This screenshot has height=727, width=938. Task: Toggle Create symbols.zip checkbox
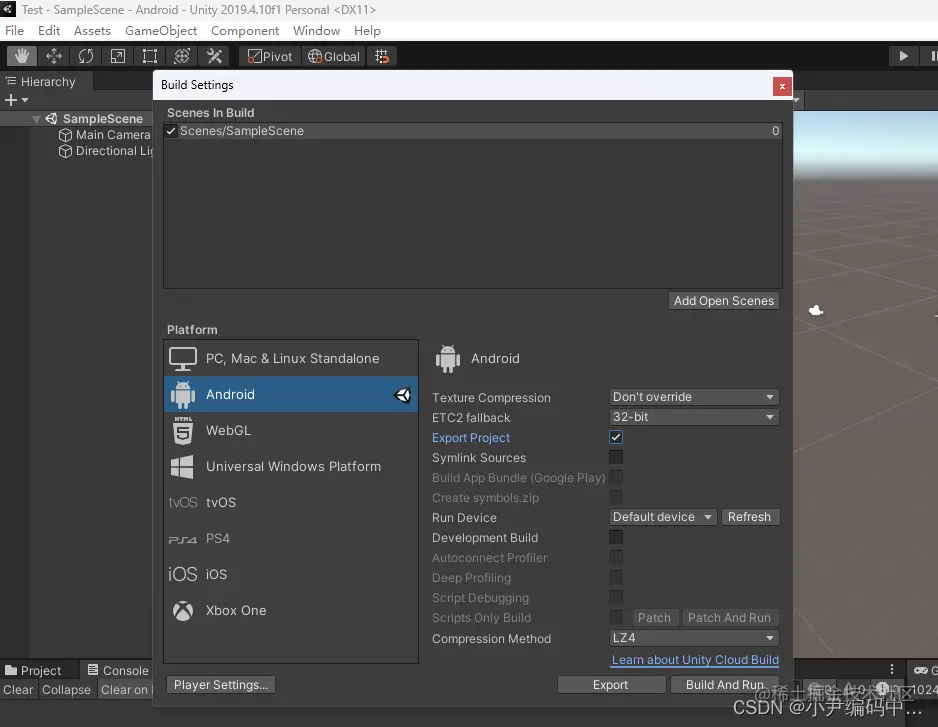click(x=616, y=497)
